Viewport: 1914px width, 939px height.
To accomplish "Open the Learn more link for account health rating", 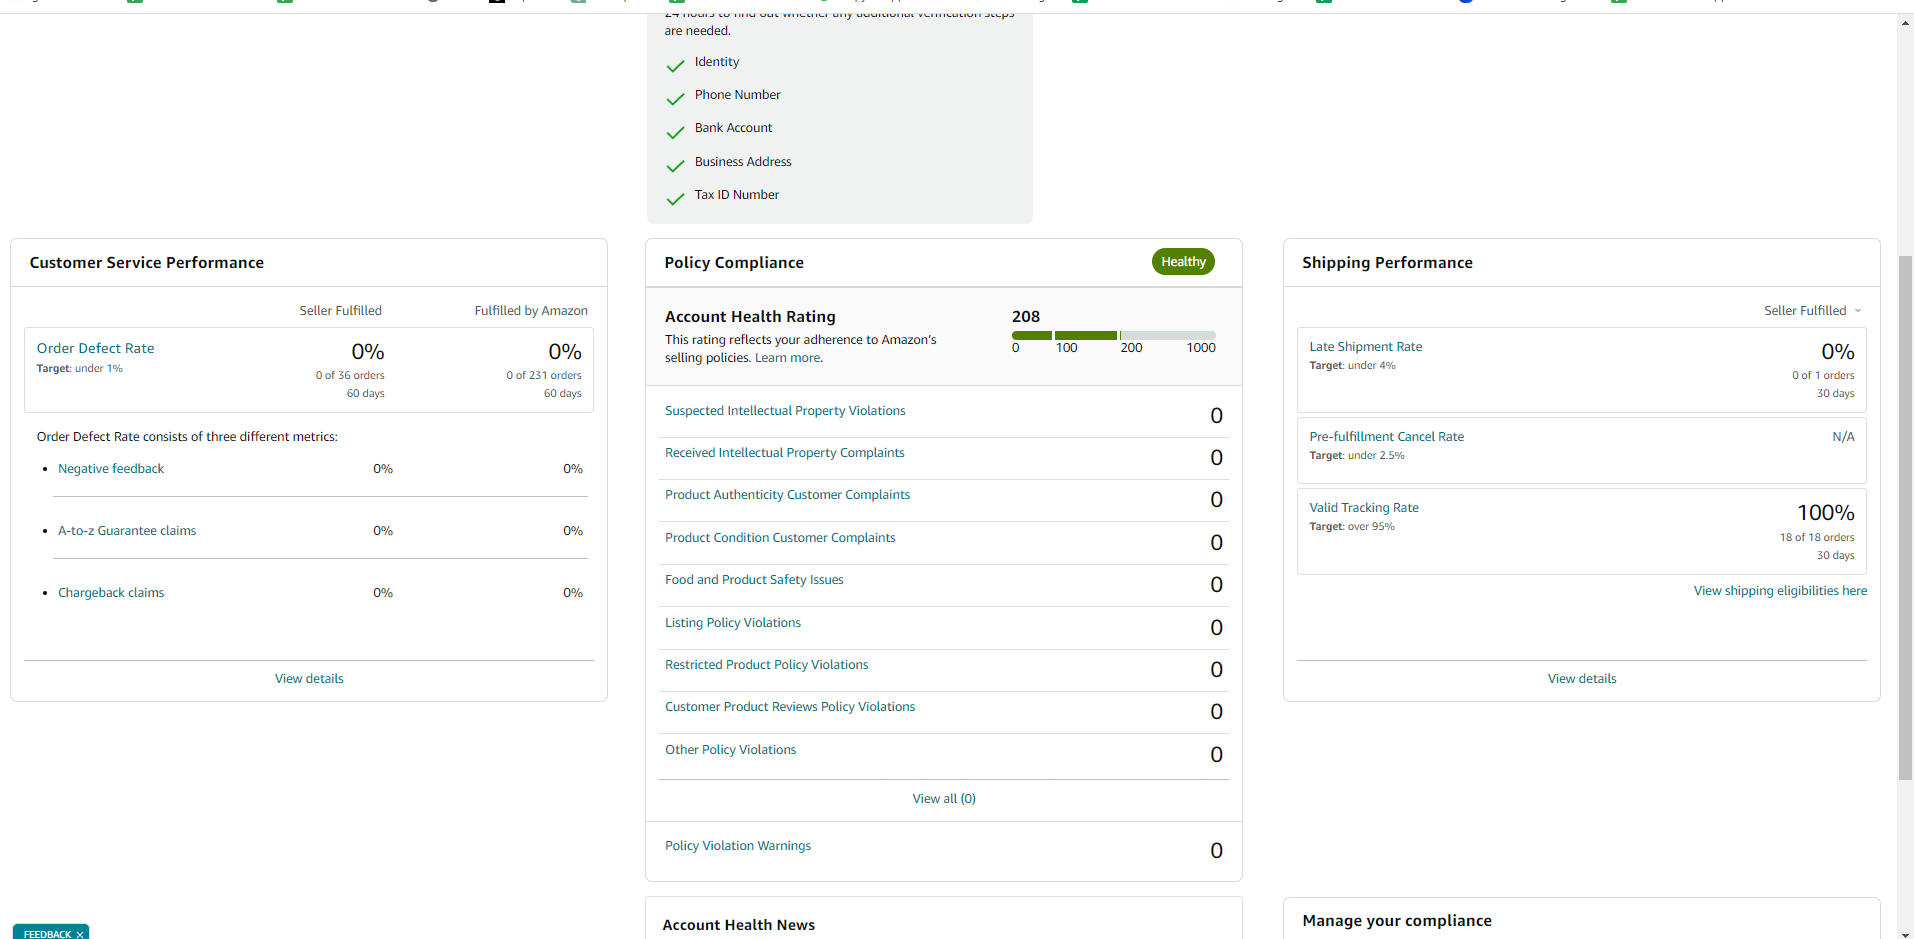I will [x=788, y=358].
